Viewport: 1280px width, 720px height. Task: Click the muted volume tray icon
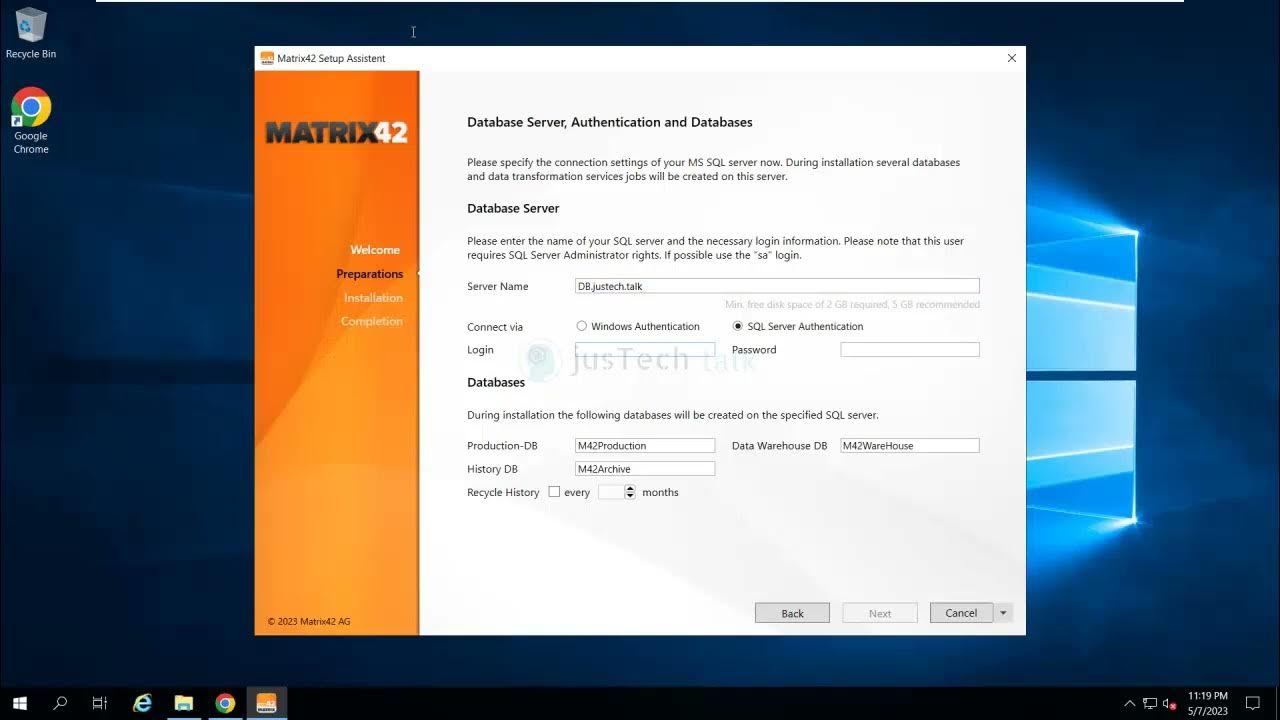click(x=1169, y=703)
